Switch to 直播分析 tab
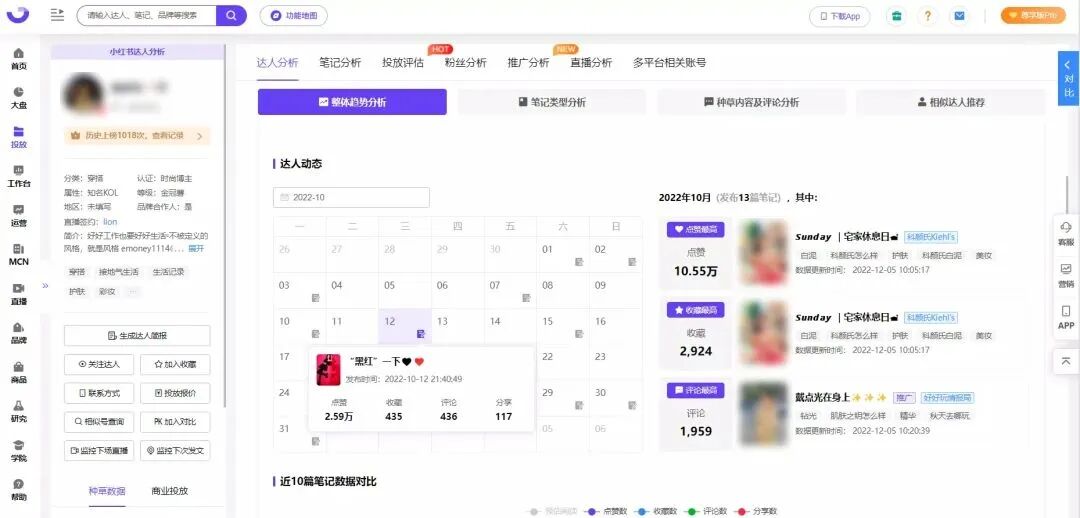This screenshot has height=518, width=1080. pyautogui.click(x=591, y=63)
